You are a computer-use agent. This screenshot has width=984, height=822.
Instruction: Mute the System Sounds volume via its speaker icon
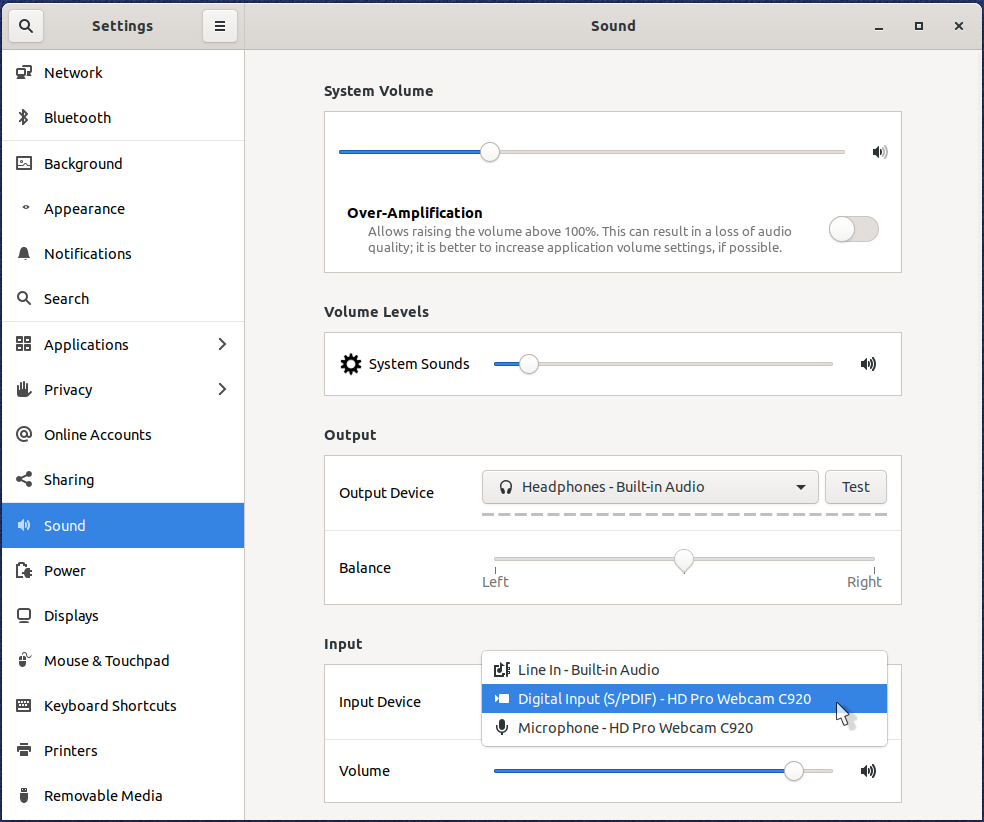point(868,364)
